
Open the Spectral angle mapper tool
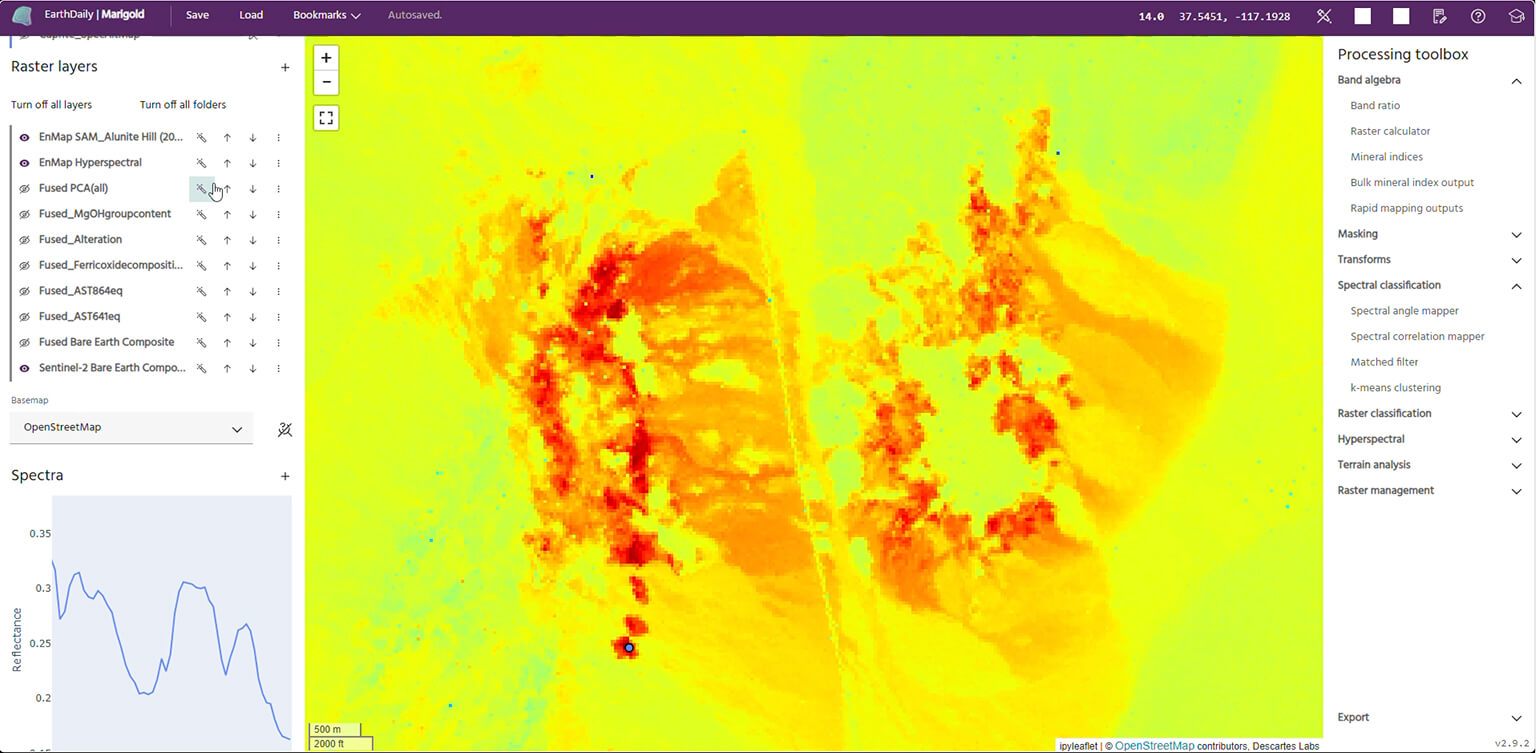[x=1404, y=311]
